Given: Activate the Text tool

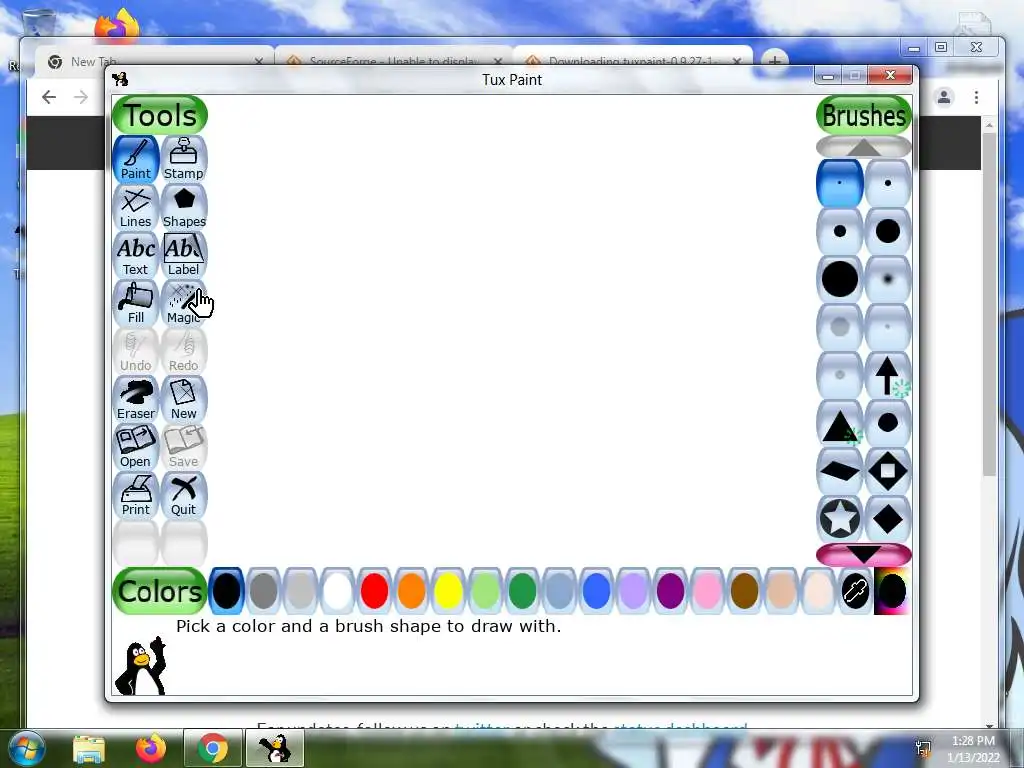Looking at the screenshot, I should coord(136,255).
